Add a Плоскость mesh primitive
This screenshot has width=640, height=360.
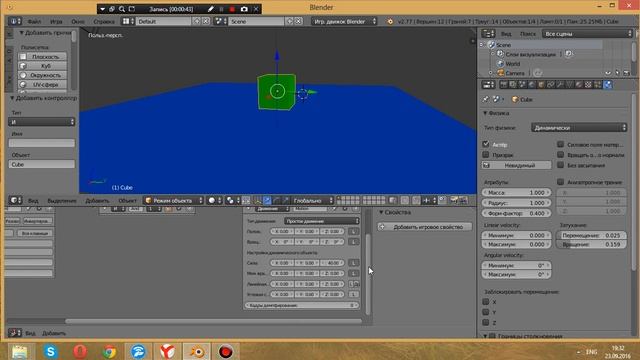(x=42, y=57)
